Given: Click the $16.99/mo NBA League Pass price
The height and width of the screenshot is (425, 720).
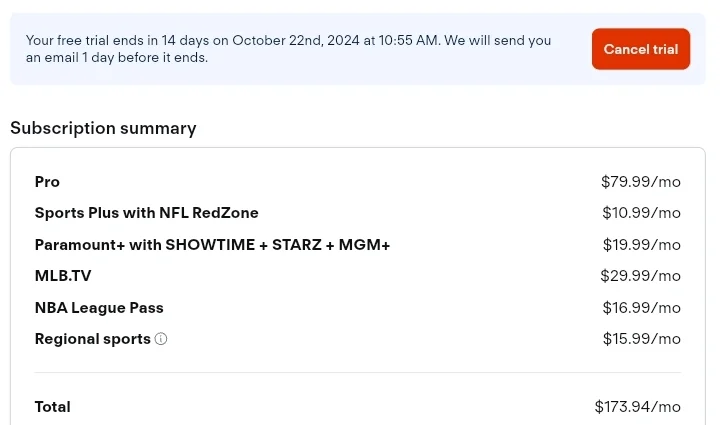Looking at the screenshot, I should coord(641,308).
